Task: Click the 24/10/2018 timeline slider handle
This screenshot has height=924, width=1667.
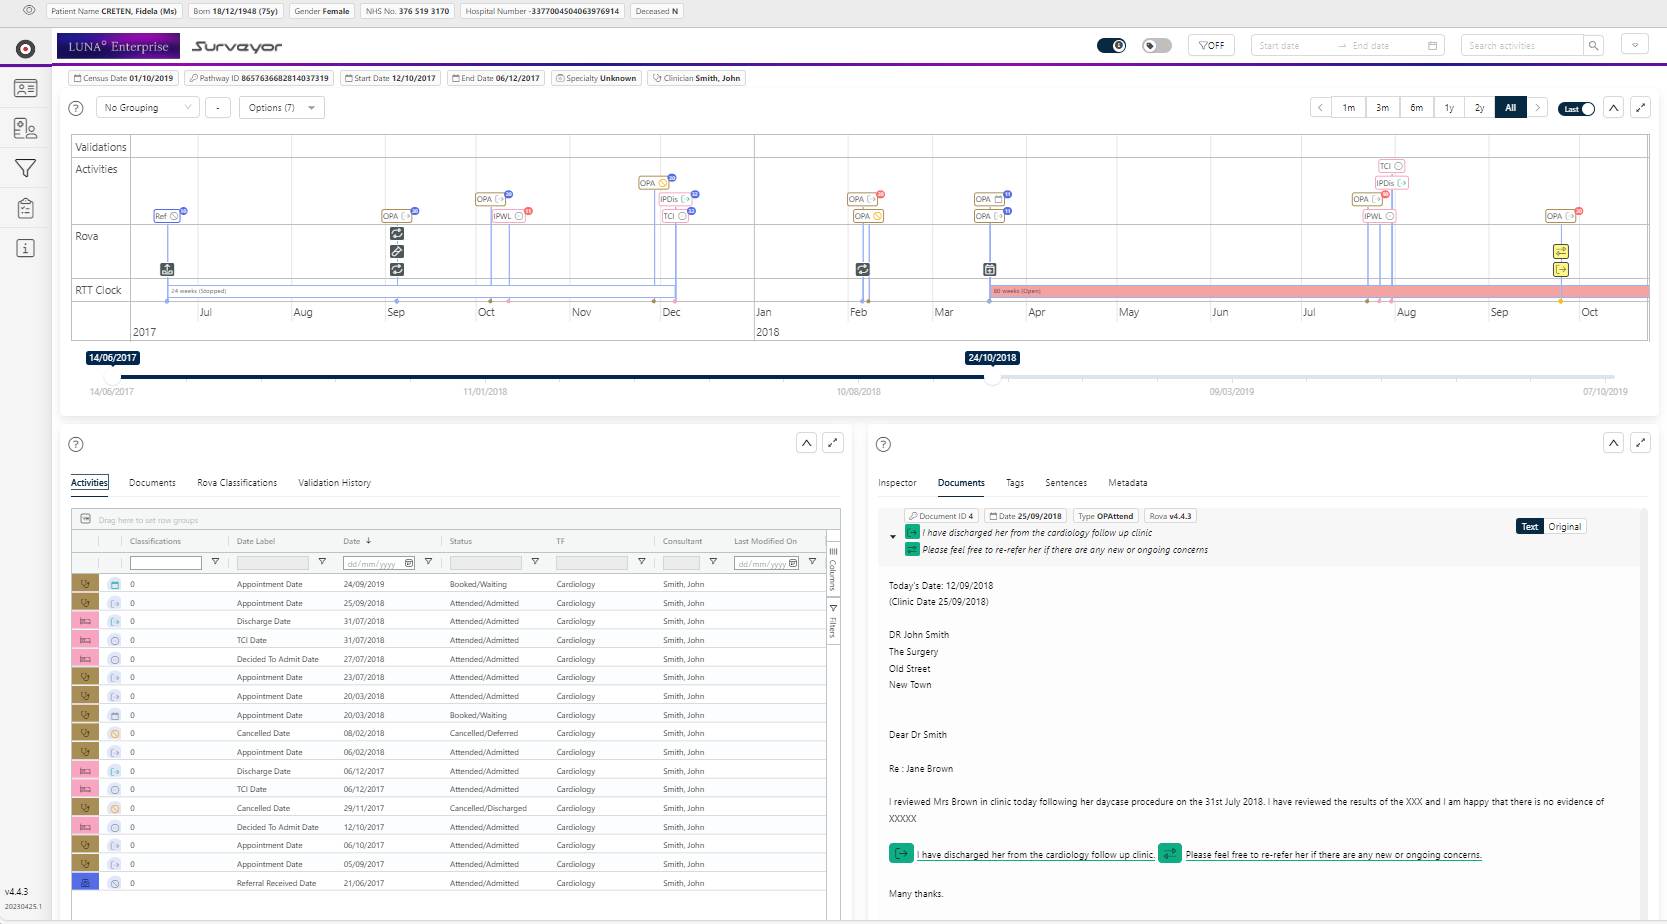Action: [992, 377]
